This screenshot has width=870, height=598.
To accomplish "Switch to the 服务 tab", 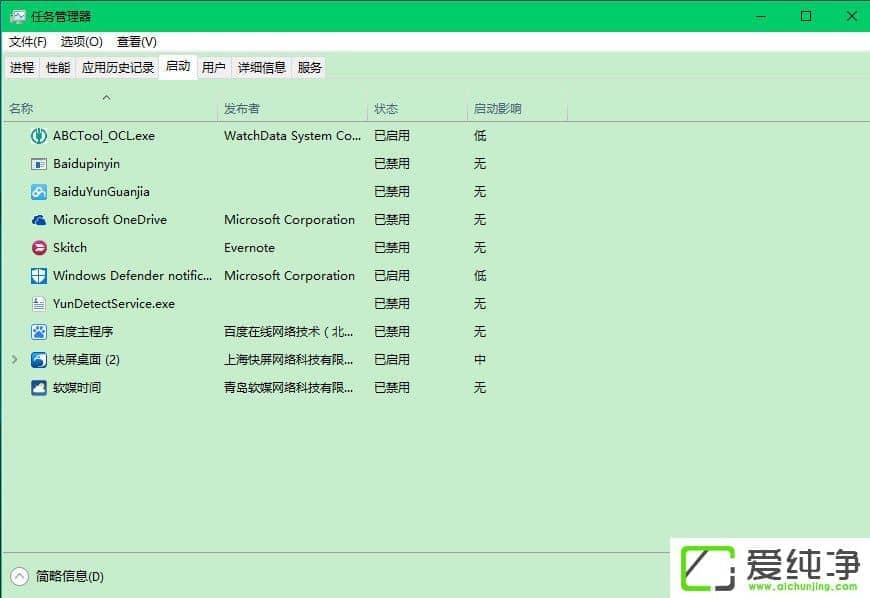I will 309,67.
